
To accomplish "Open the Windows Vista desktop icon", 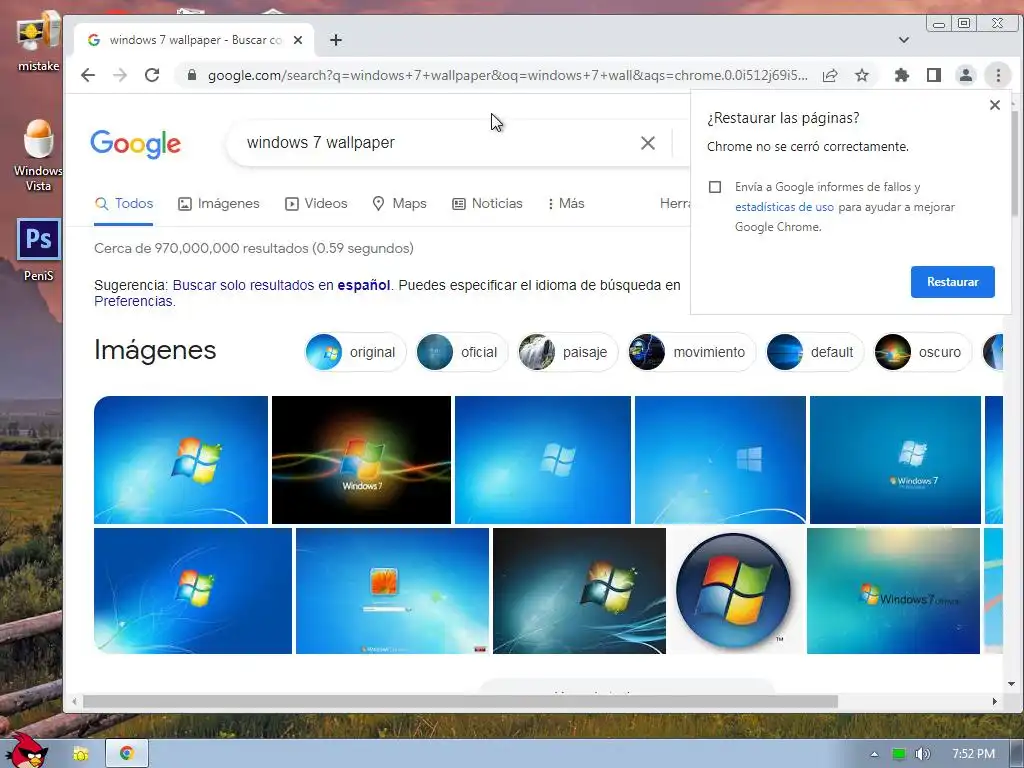I will (39, 155).
